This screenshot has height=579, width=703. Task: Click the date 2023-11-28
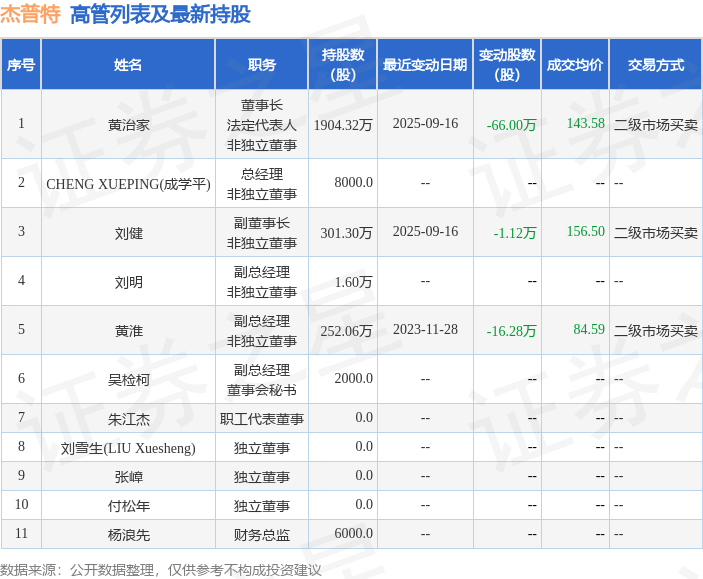pos(425,329)
